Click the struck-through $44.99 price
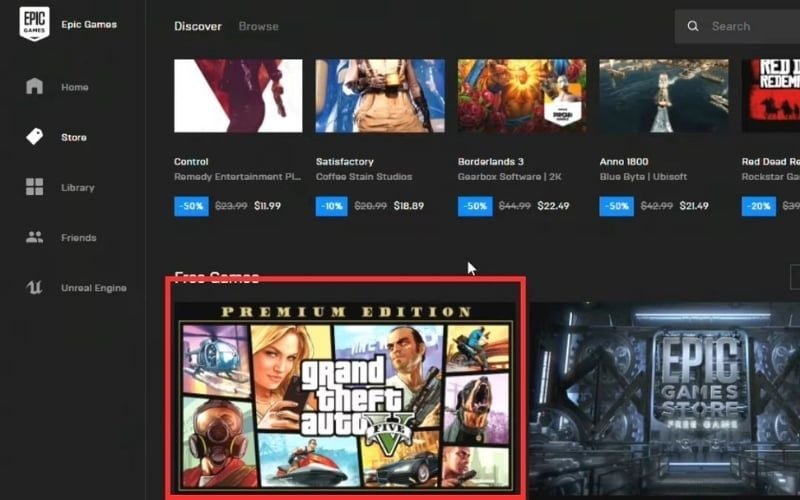The height and width of the screenshot is (500, 800). (515, 206)
